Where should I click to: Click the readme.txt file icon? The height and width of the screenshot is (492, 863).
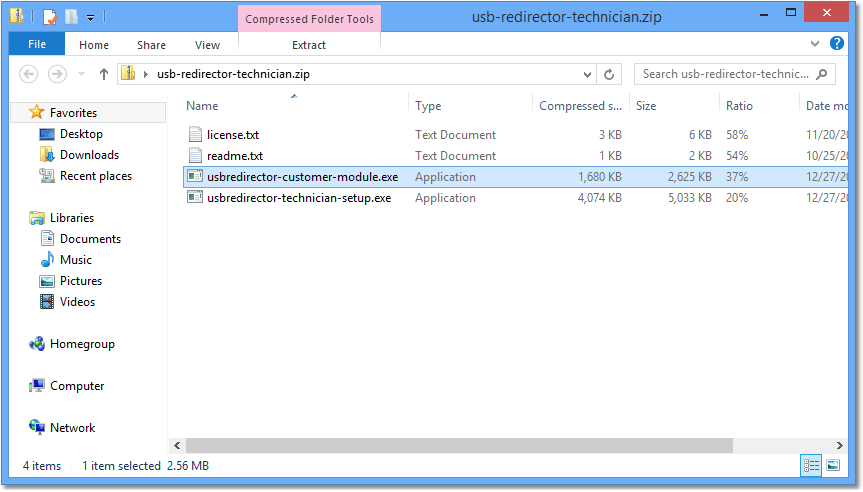(x=196, y=156)
